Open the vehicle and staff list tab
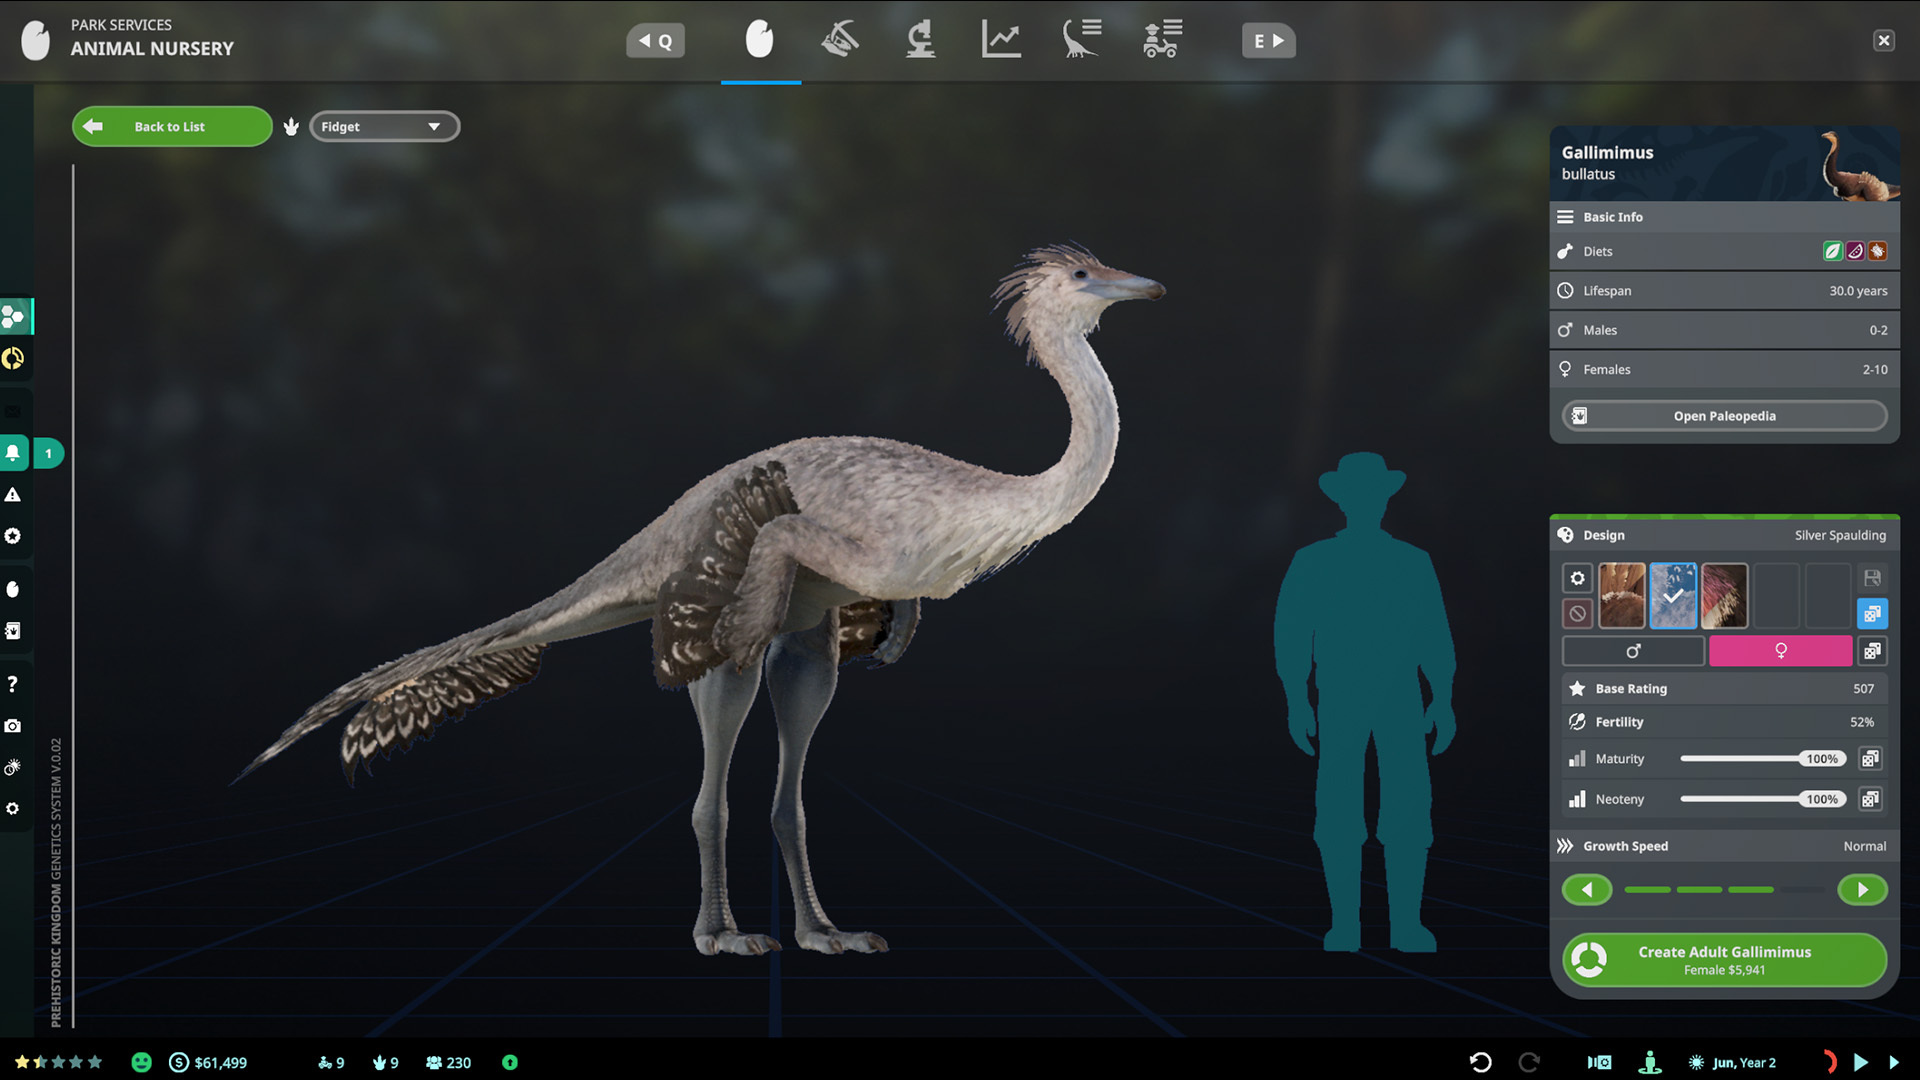Image resolution: width=1920 pixels, height=1080 pixels. pos(1162,40)
